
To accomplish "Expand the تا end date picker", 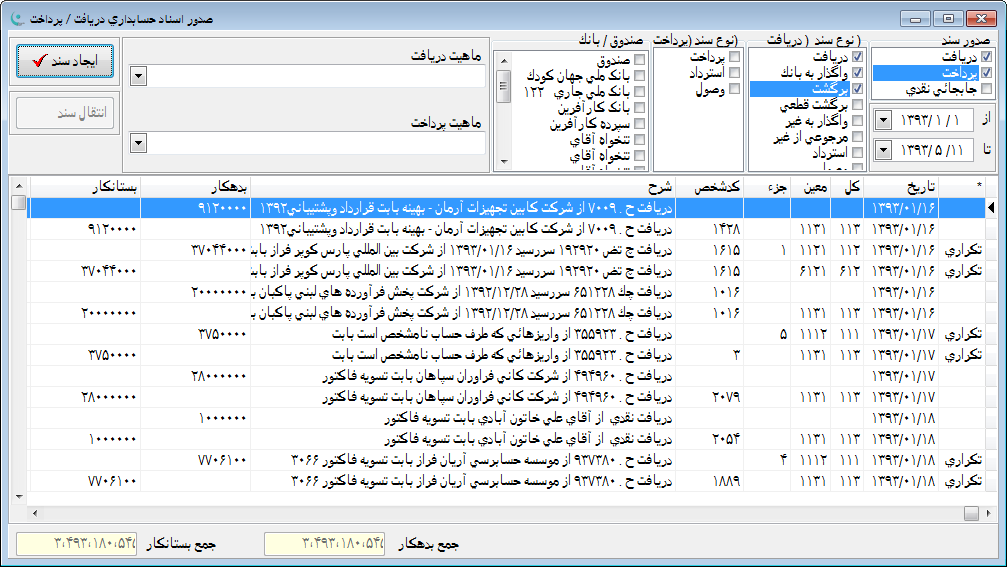I will click(x=883, y=151).
